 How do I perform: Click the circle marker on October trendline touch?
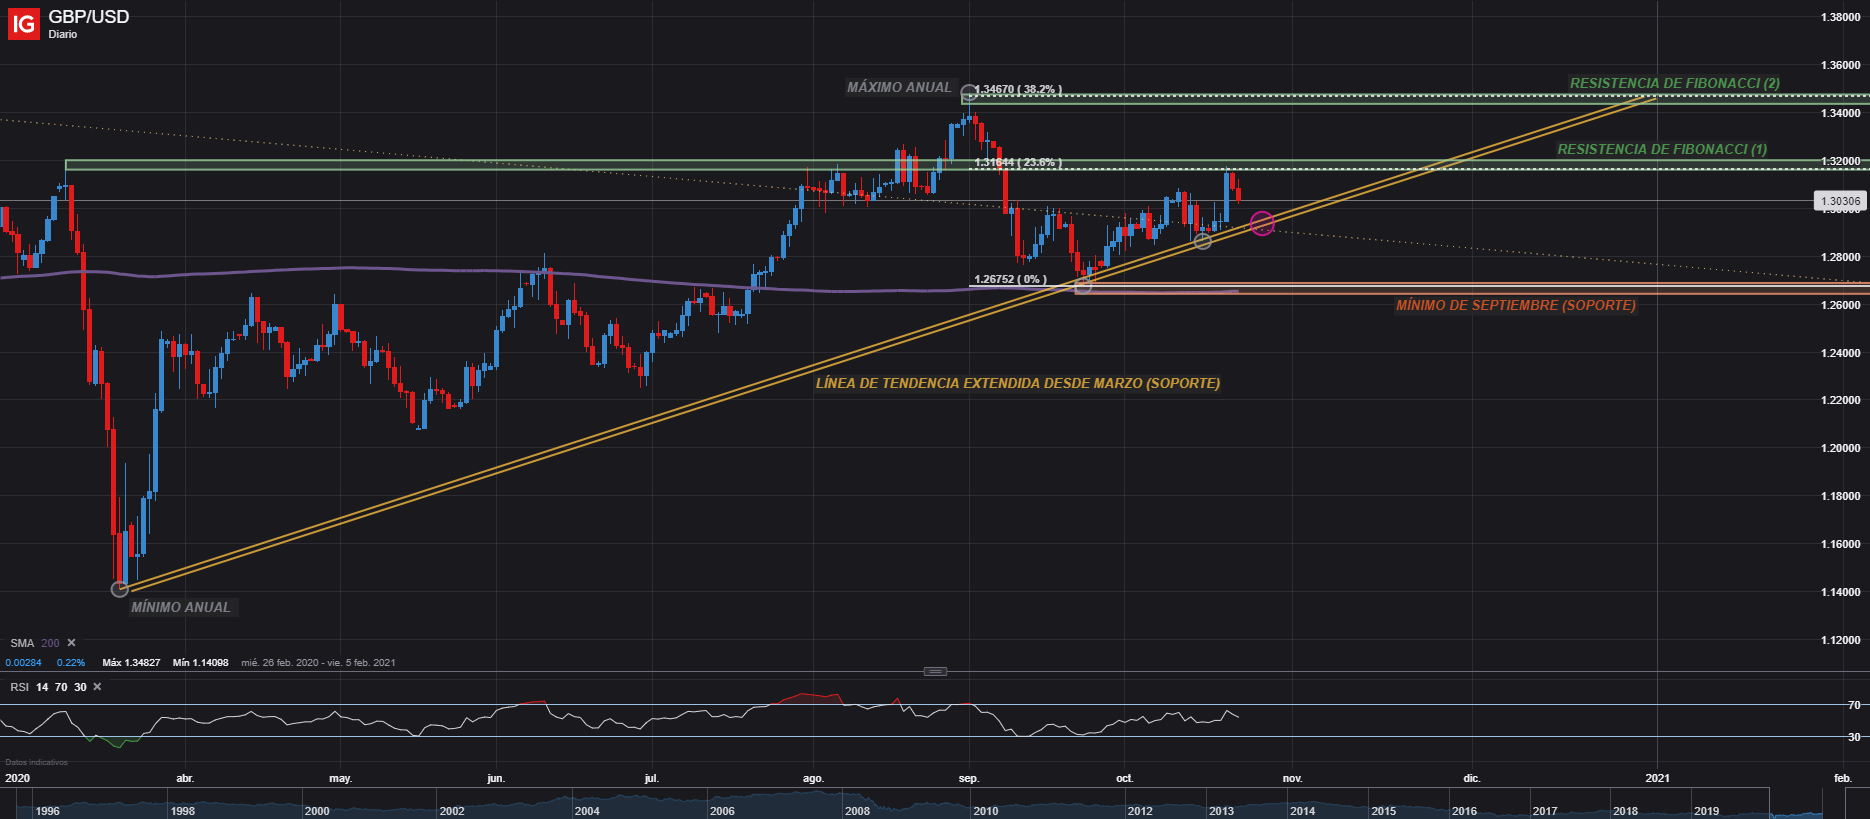pos(1203,241)
